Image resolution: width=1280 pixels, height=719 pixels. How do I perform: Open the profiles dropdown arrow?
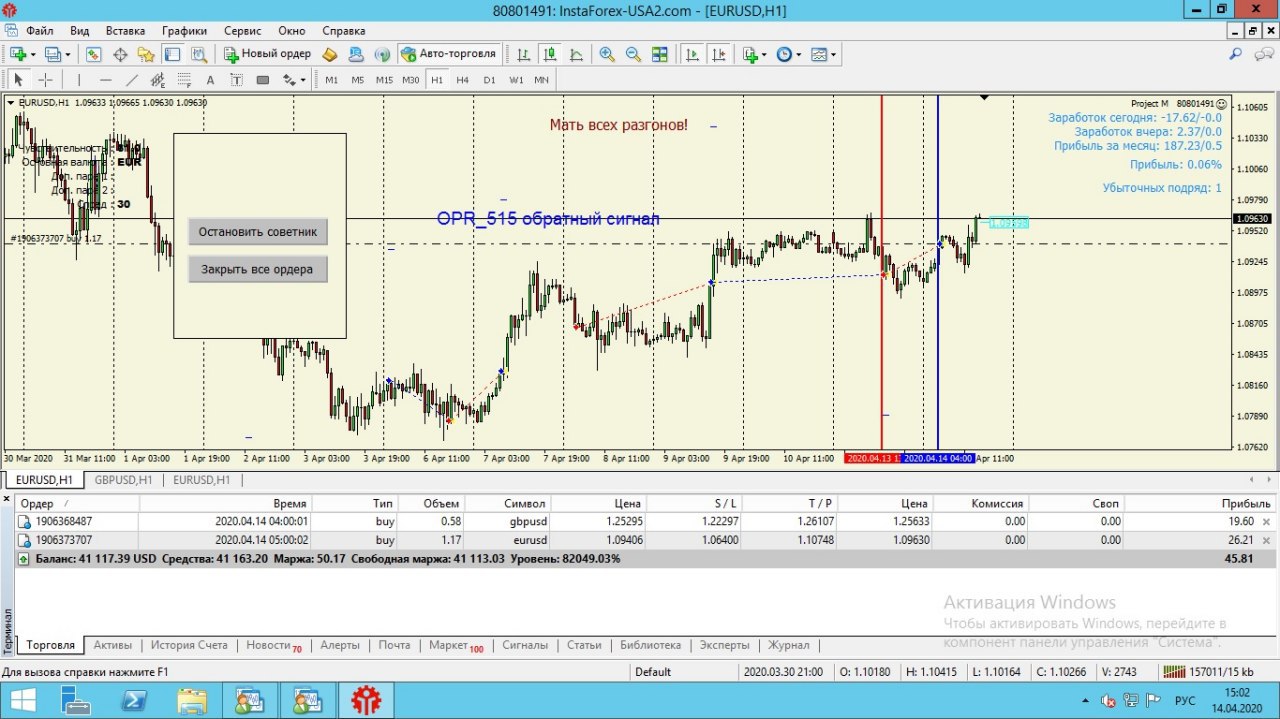67,54
